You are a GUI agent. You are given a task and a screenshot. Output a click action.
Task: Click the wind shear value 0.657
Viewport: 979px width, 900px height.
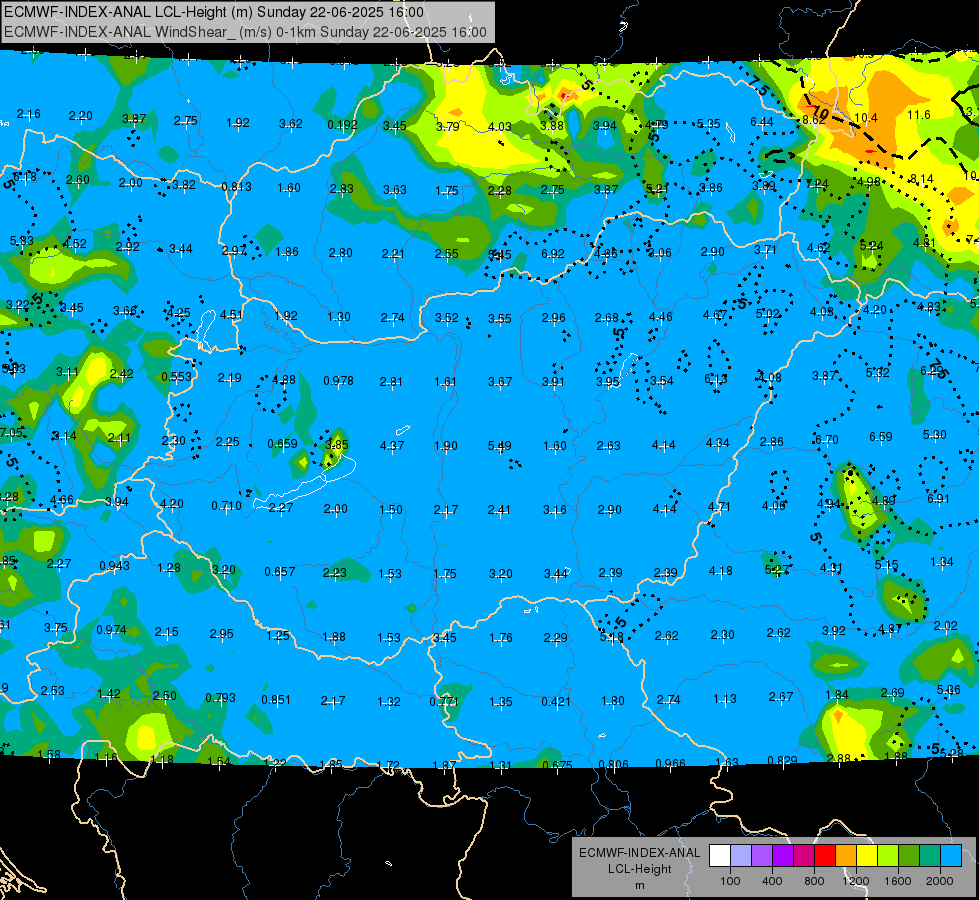pos(280,571)
